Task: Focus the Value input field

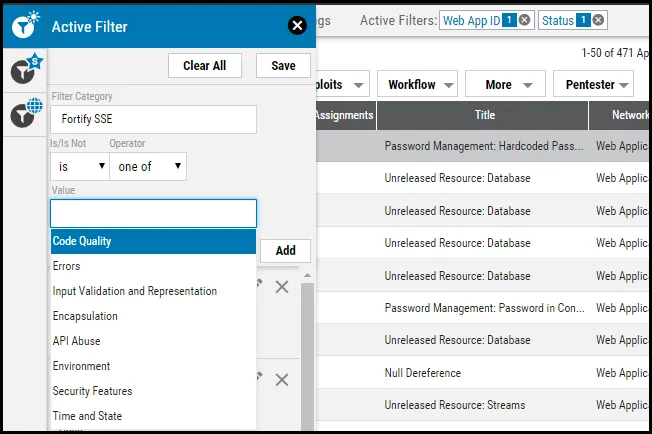Action: coord(153,213)
